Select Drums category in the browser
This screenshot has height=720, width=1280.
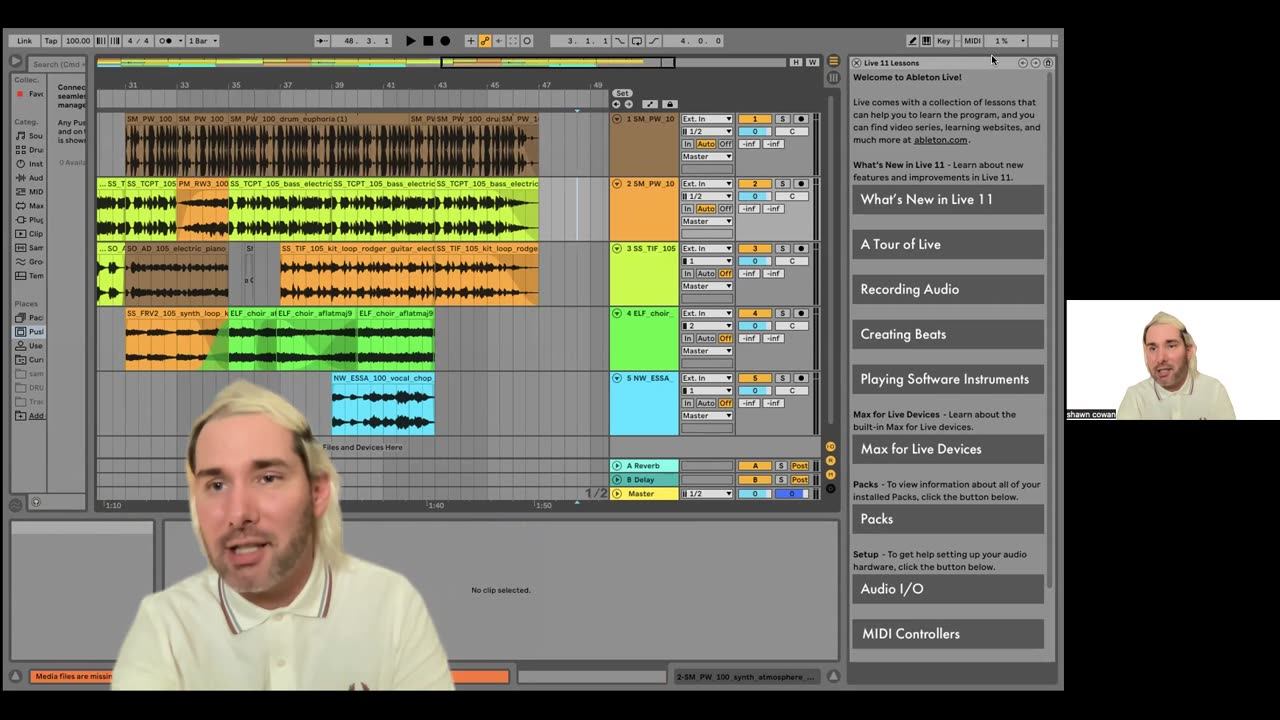coord(30,150)
